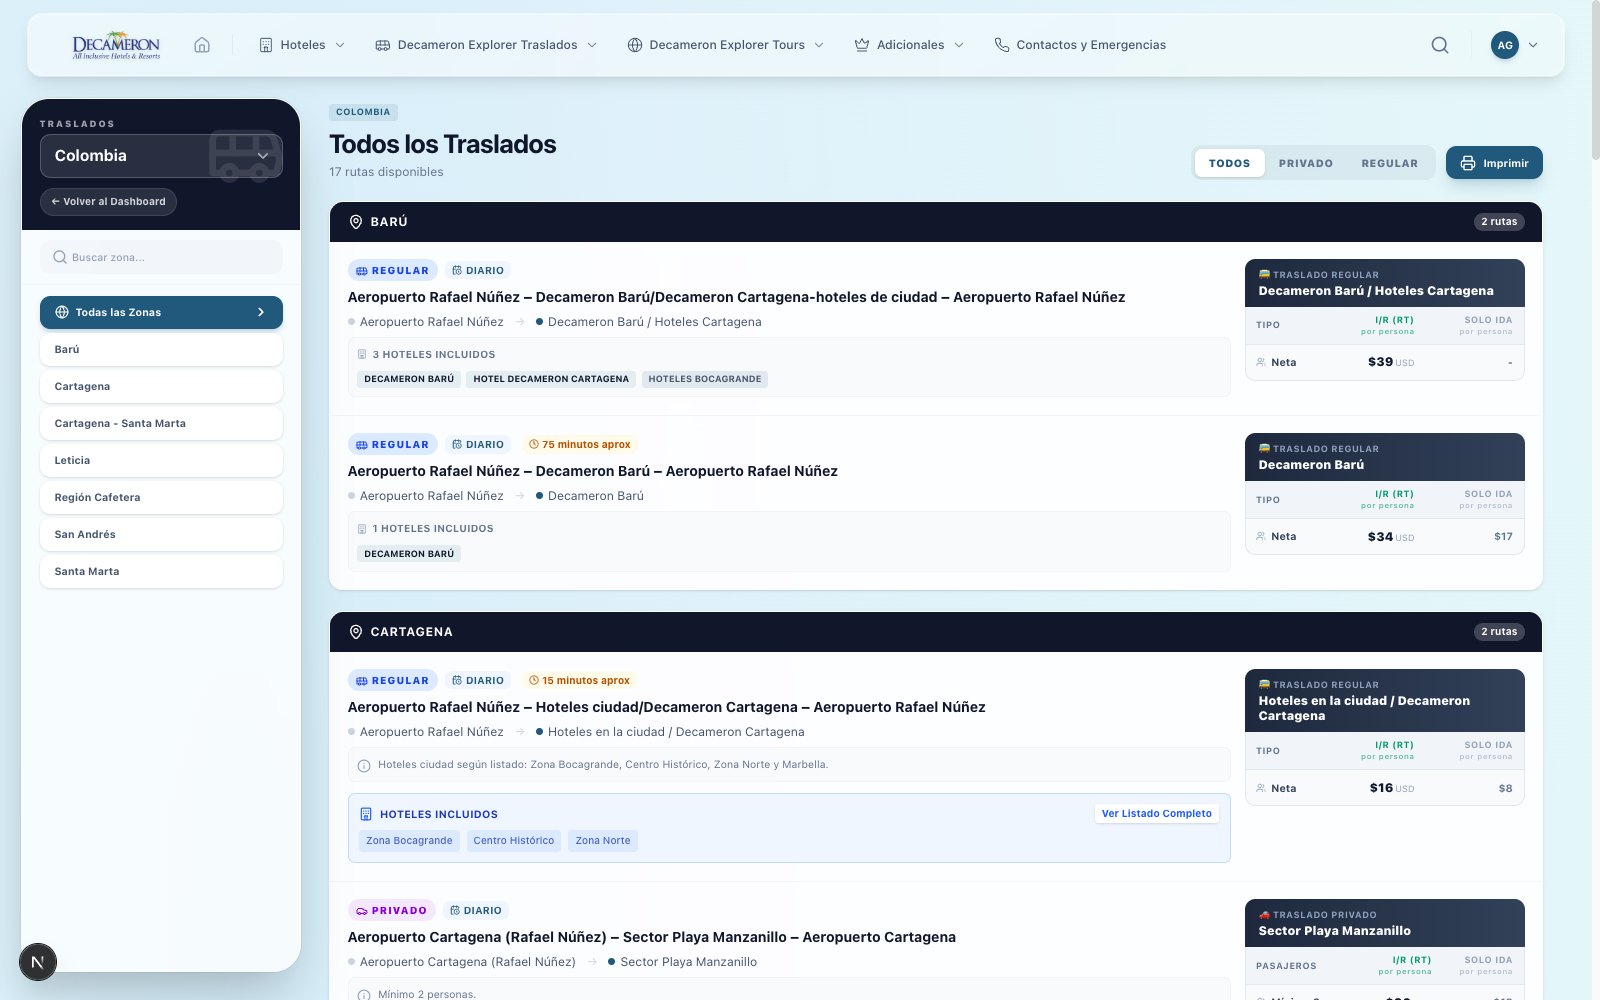Click the building icon in Hoteles Incluidos
Viewport: 1600px width, 1000px height.
[366, 814]
